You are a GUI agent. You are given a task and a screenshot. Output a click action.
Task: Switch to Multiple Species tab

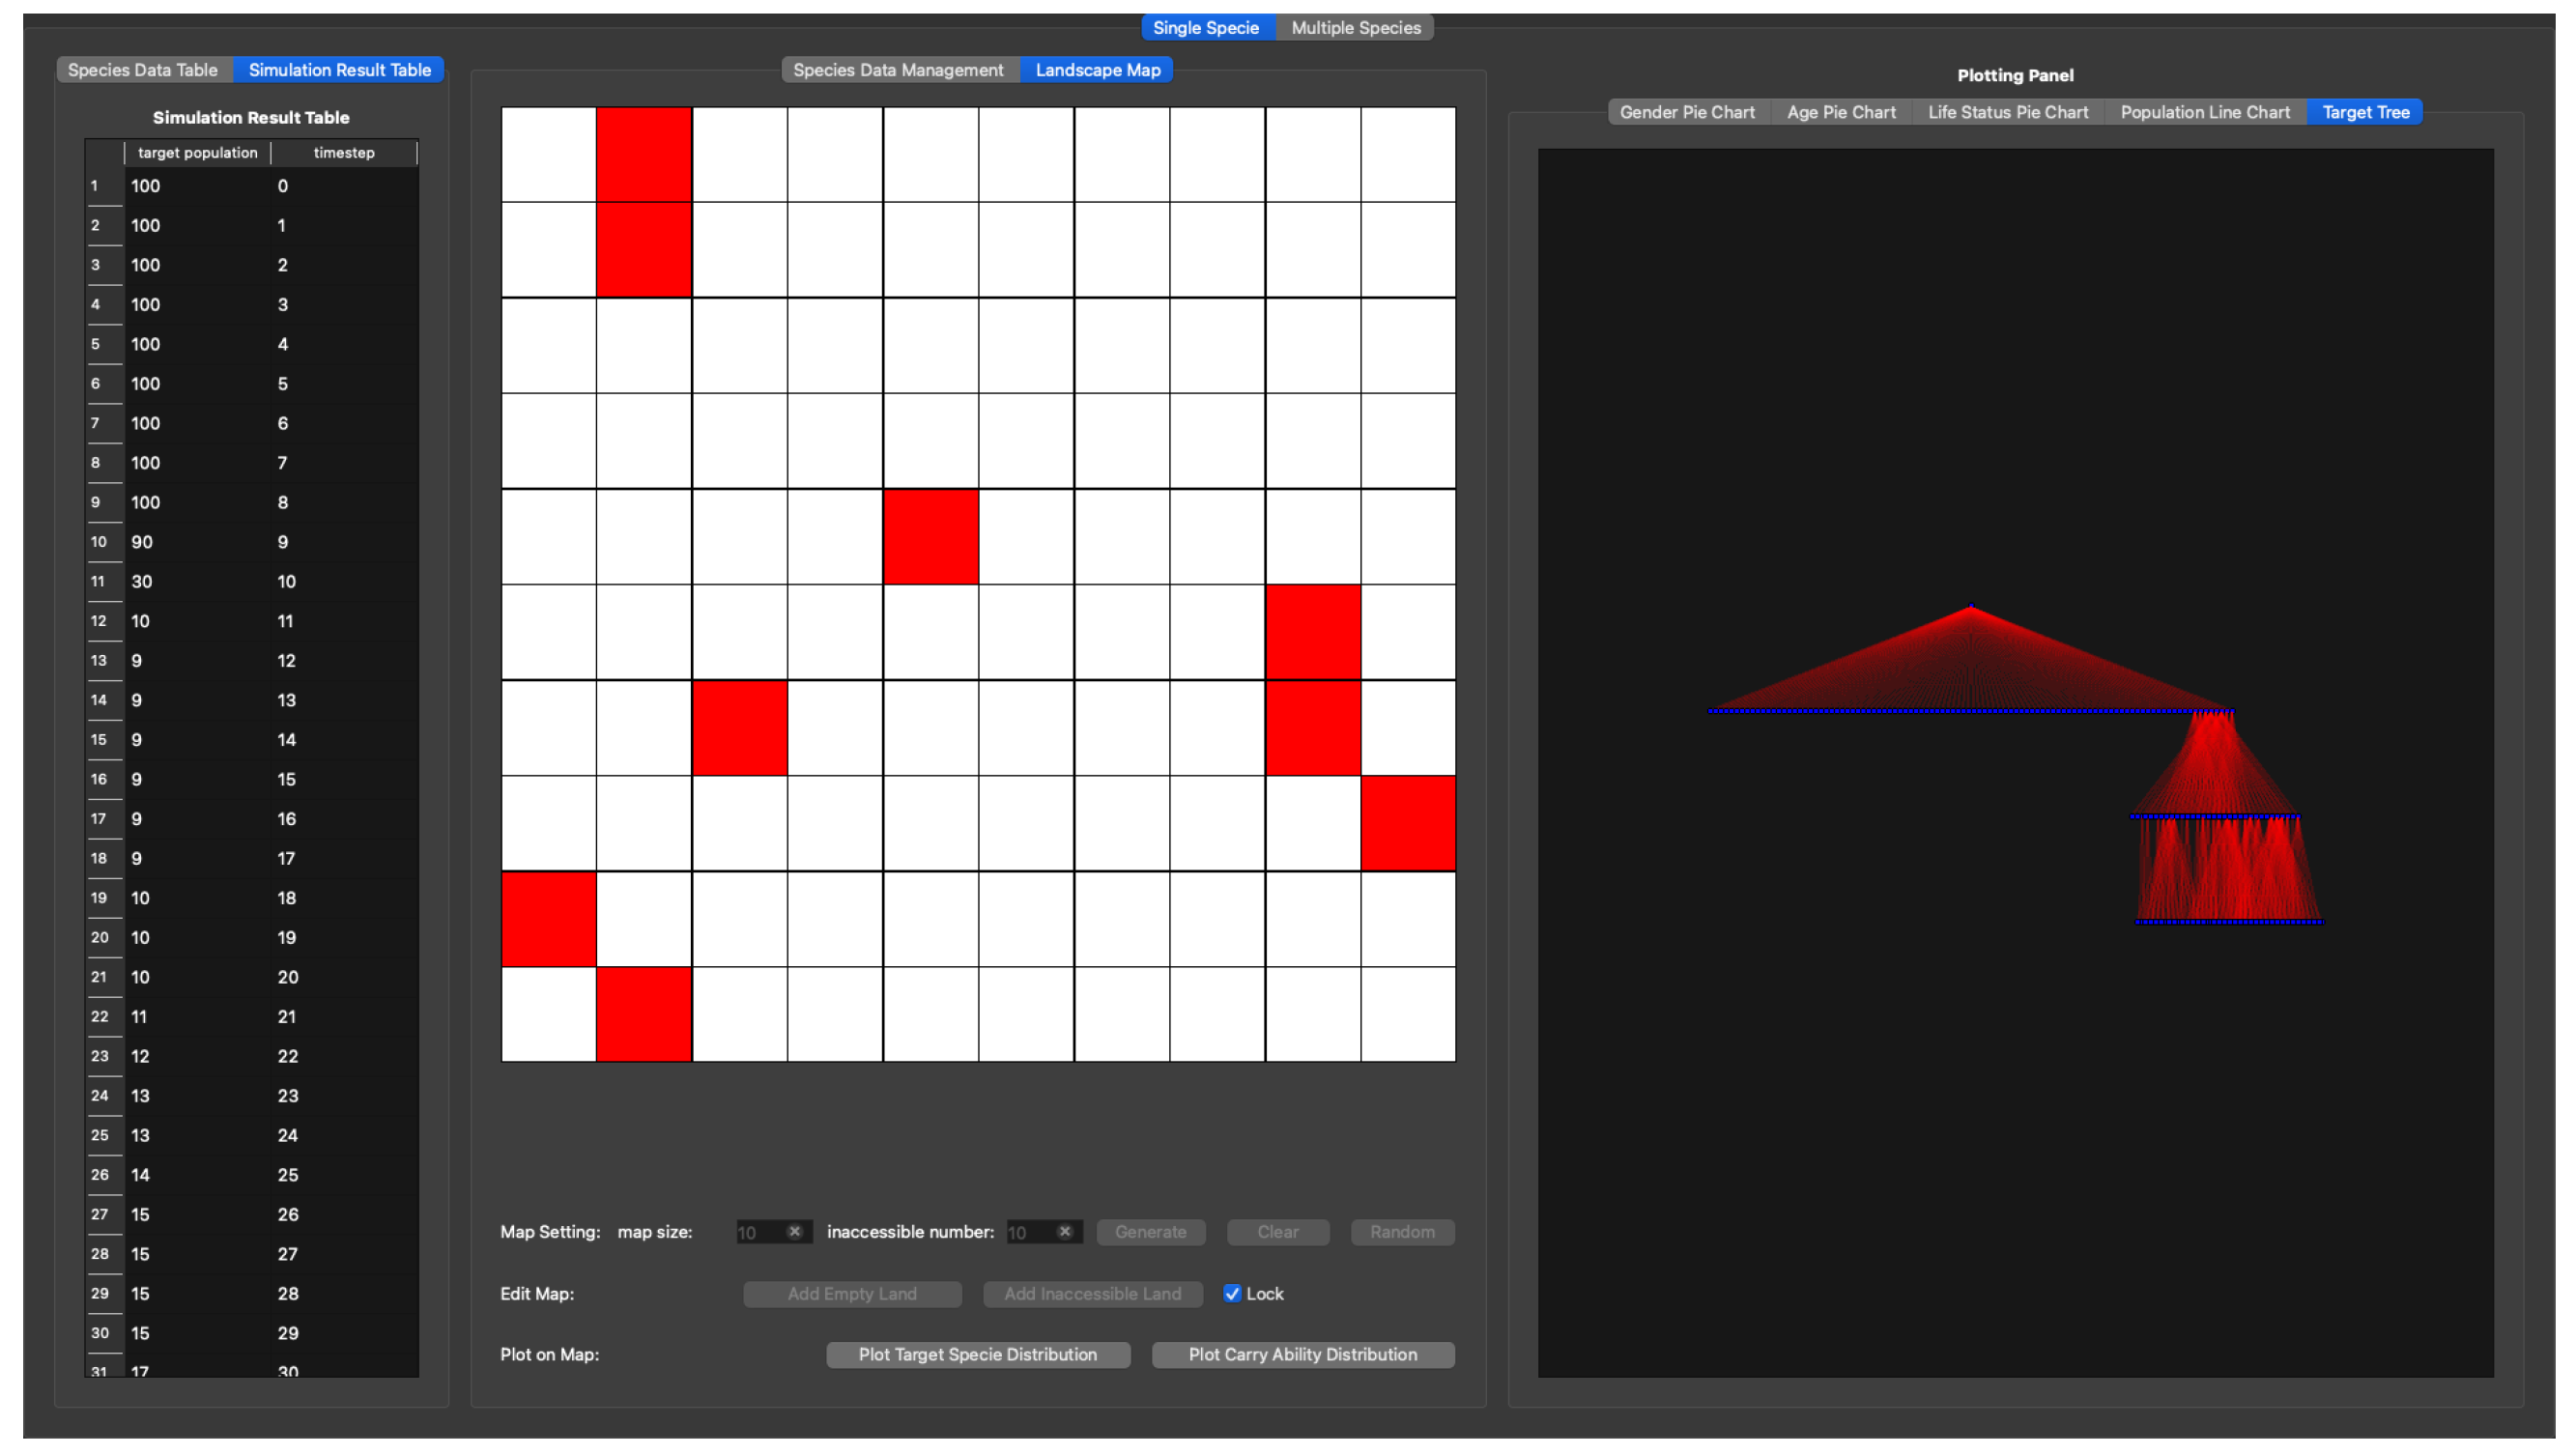pos(1355,28)
